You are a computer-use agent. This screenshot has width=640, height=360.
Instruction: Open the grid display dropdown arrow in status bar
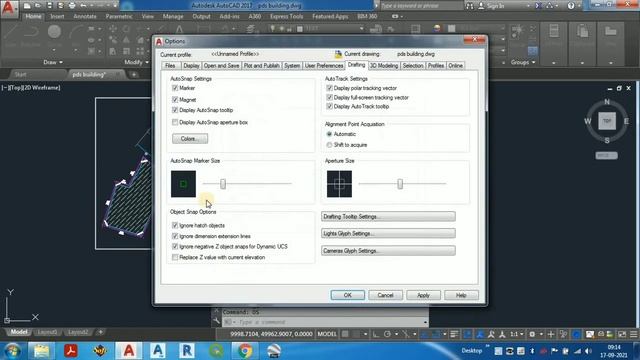pos(365,334)
